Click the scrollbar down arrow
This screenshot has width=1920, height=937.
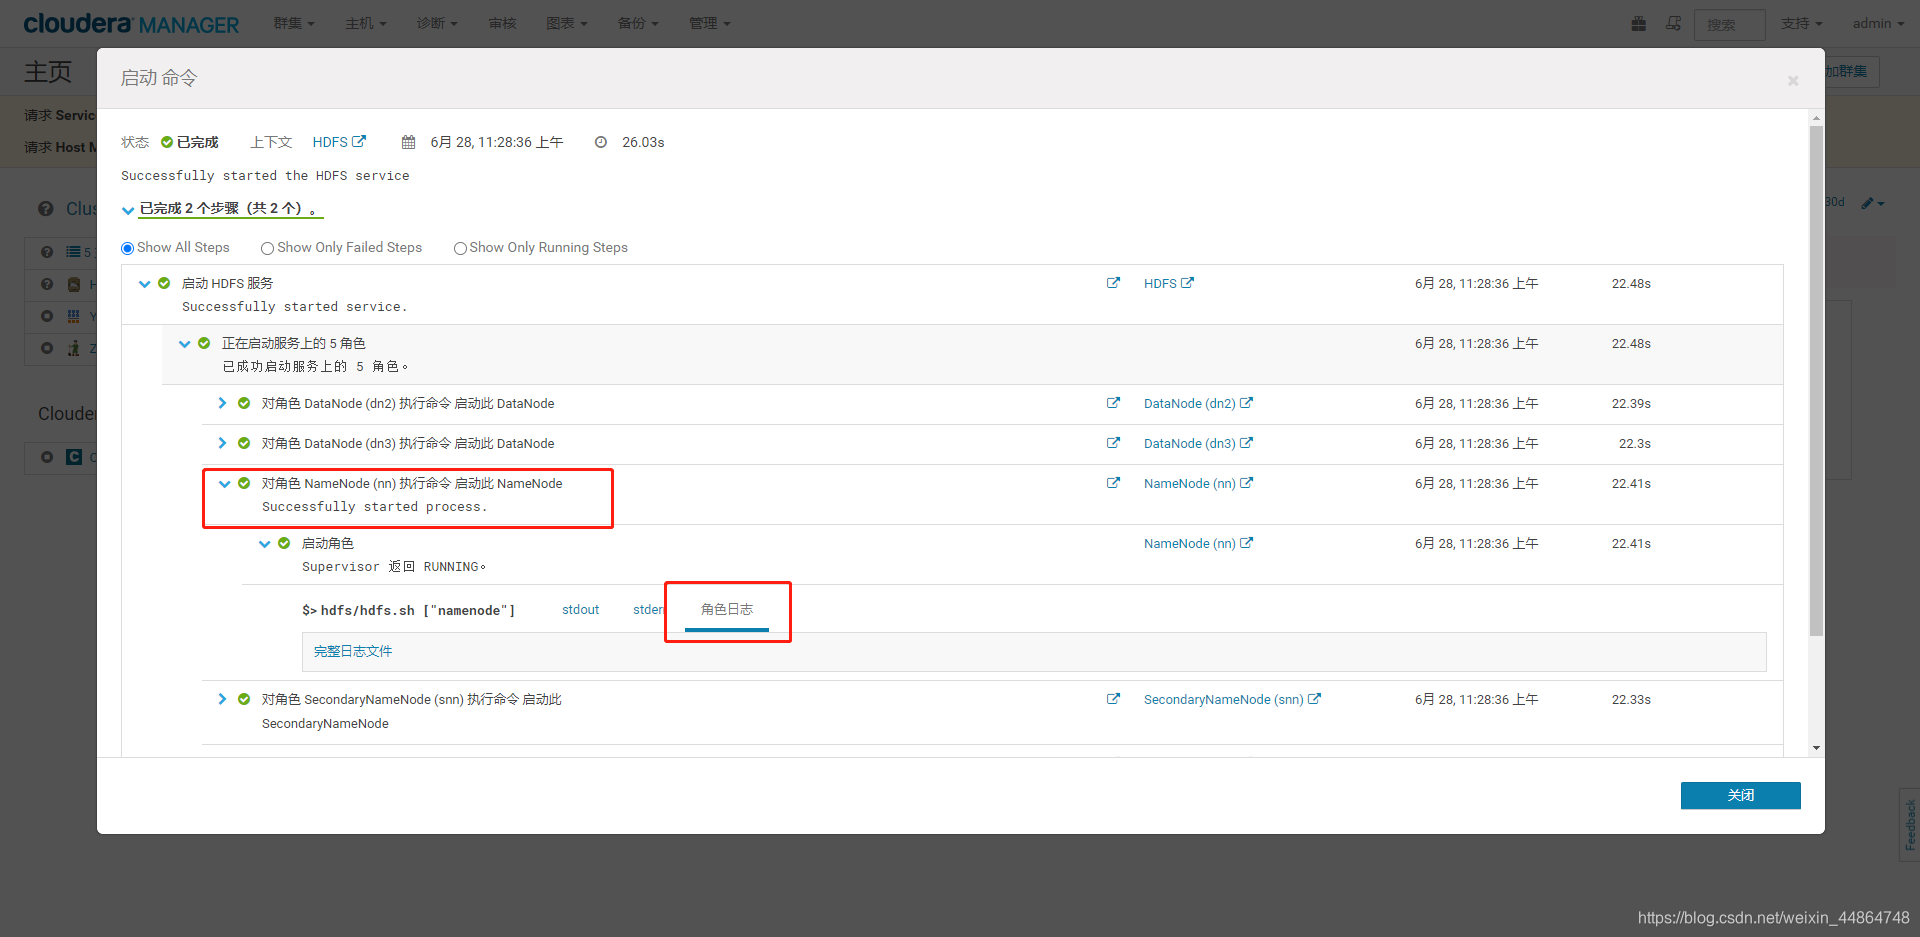pos(1816,748)
